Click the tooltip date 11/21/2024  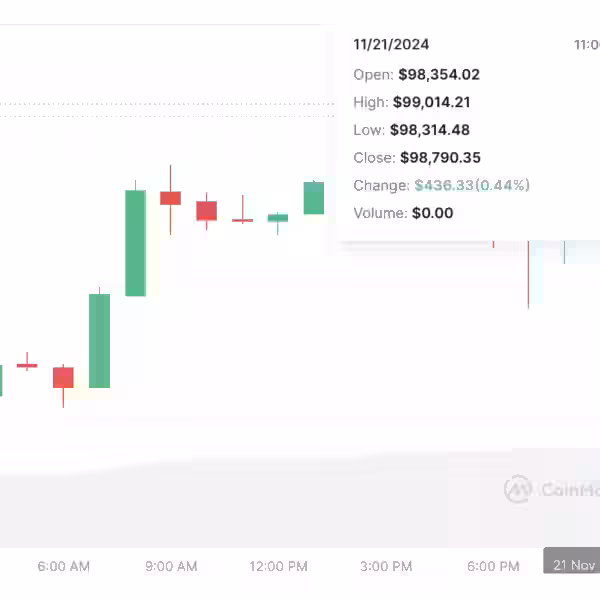tap(391, 45)
